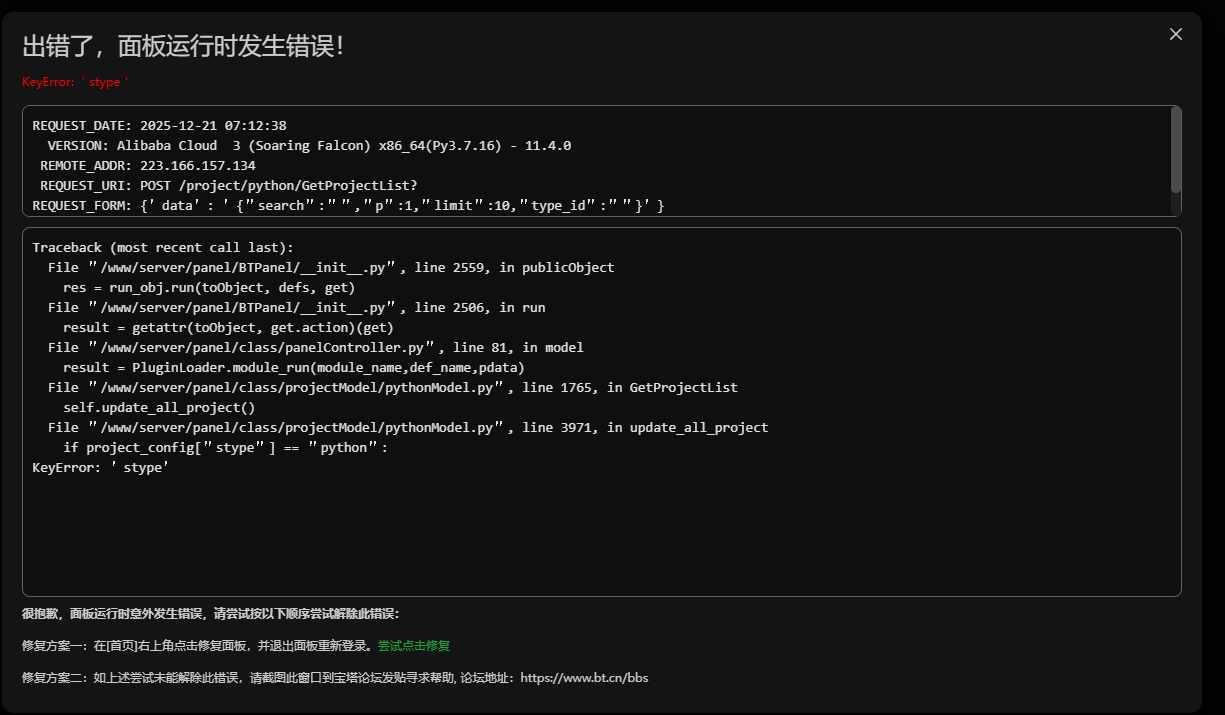Click the panelController.py line 81 entry
This screenshot has height=715, width=1225.
coord(315,347)
